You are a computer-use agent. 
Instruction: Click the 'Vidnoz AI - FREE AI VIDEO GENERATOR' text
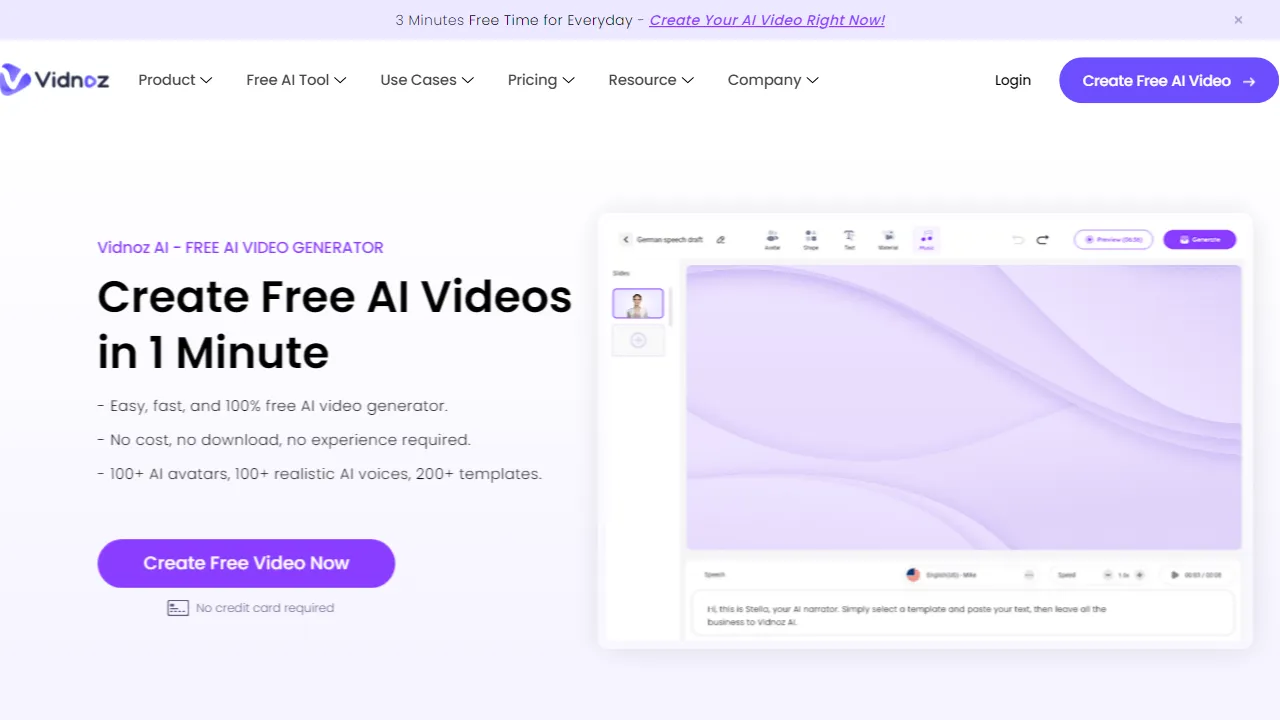click(240, 248)
